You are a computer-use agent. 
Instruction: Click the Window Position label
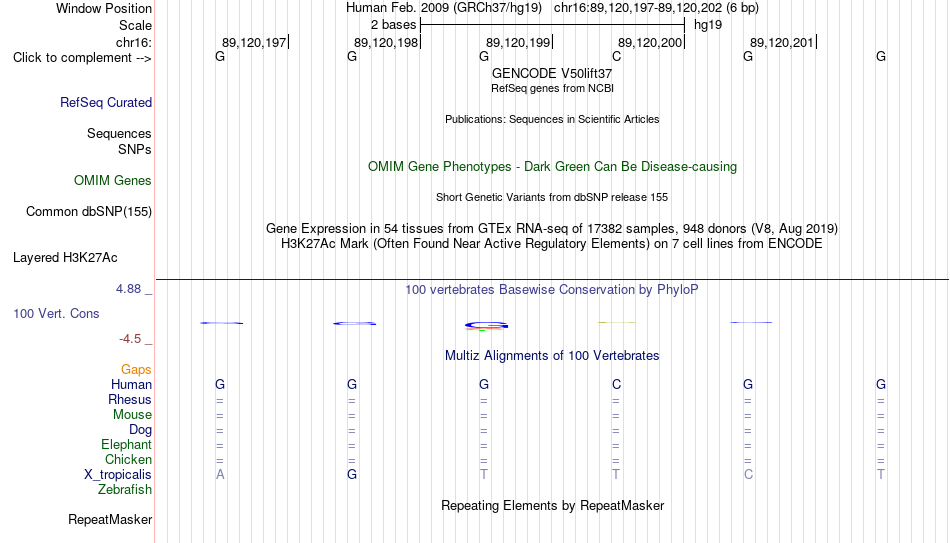coord(104,8)
